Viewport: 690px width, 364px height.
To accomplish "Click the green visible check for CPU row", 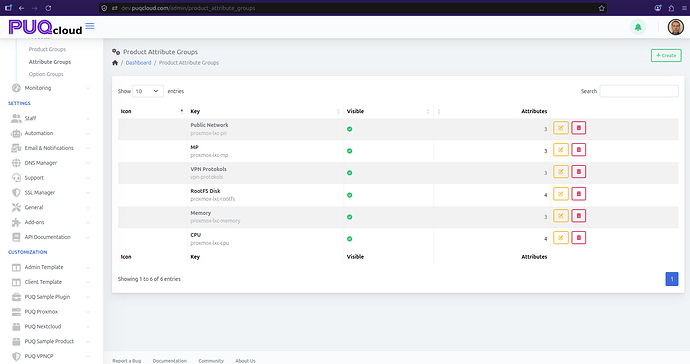I will click(349, 239).
